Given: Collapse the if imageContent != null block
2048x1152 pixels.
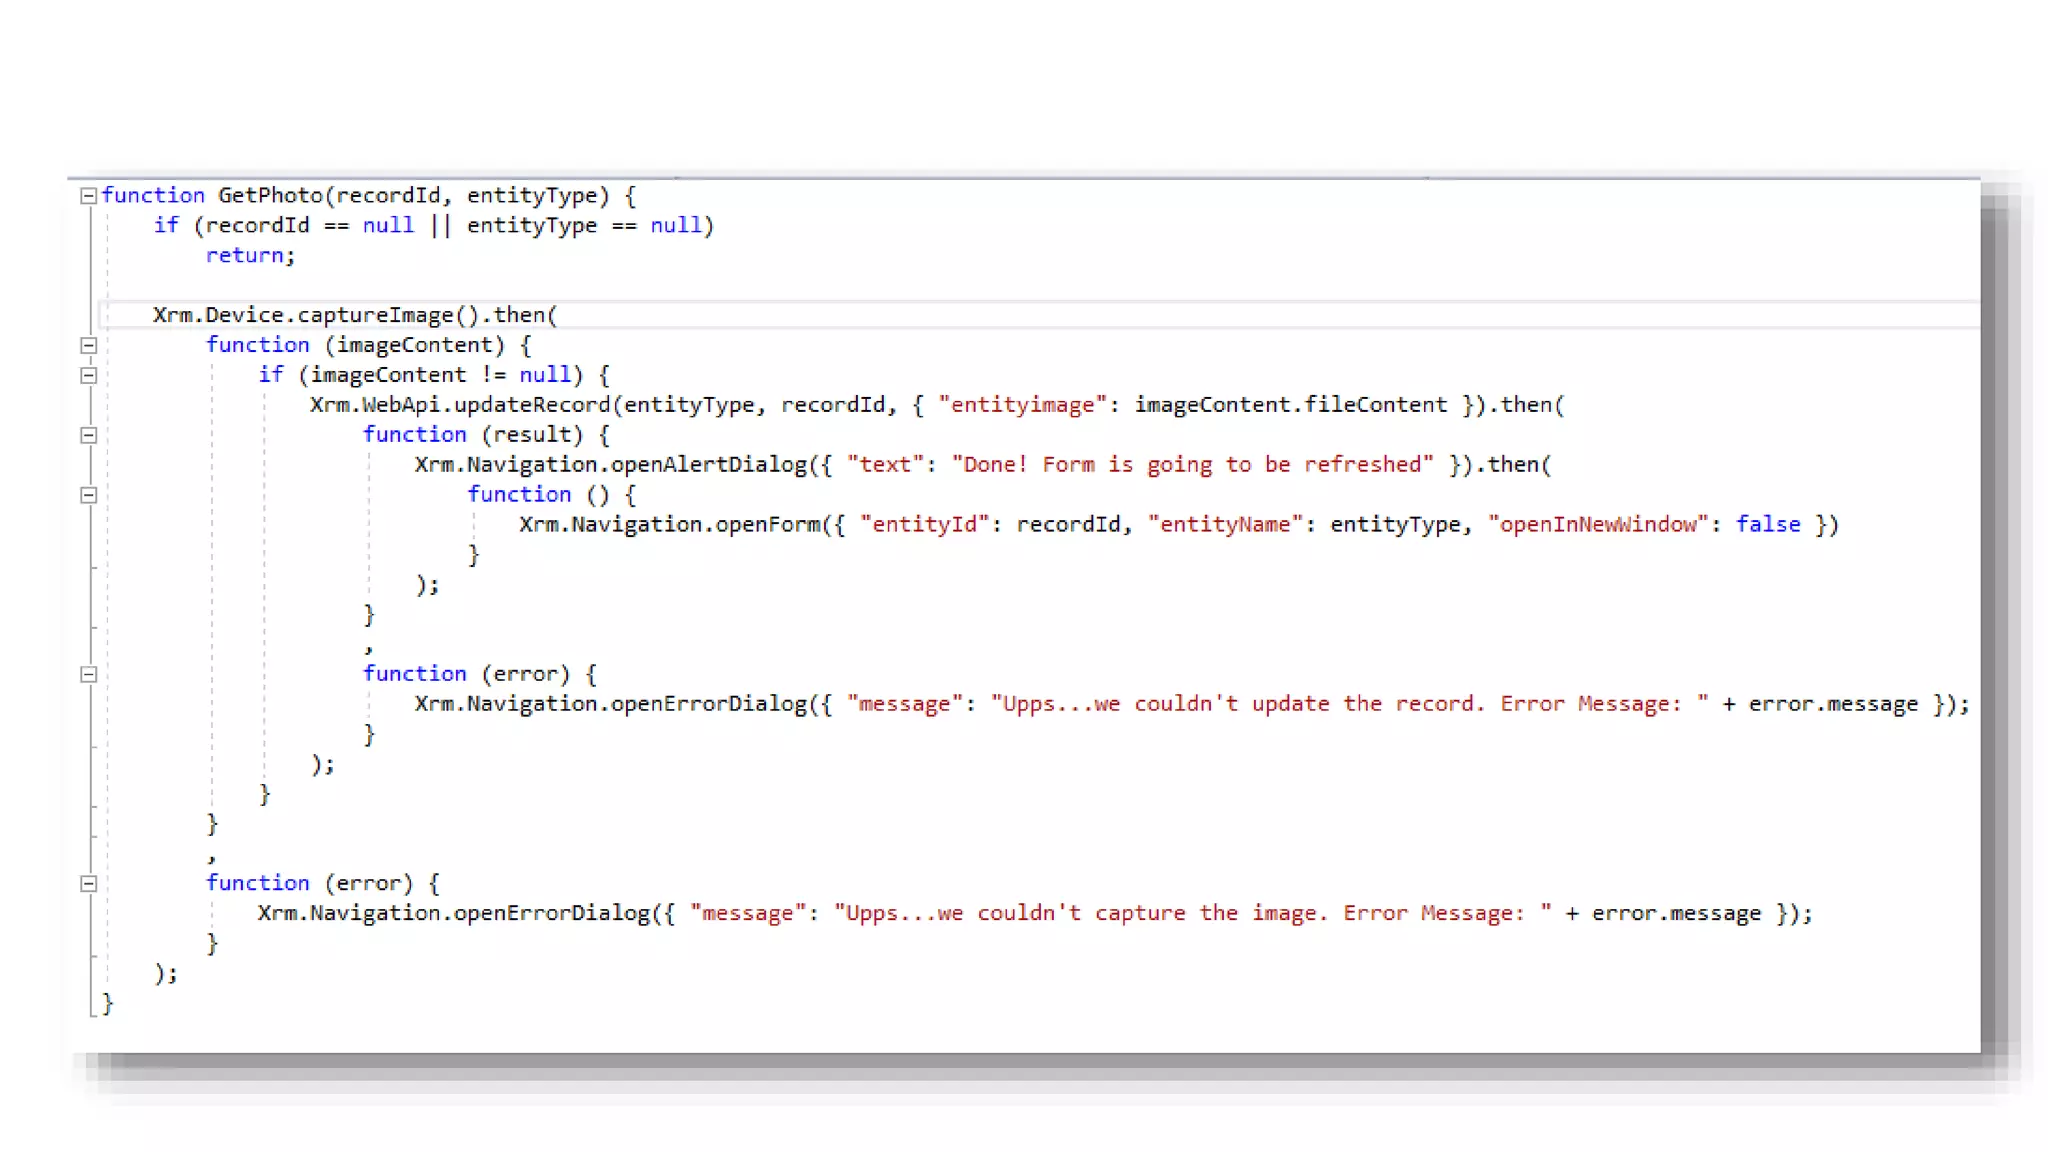Looking at the screenshot, I should [88, 376].
